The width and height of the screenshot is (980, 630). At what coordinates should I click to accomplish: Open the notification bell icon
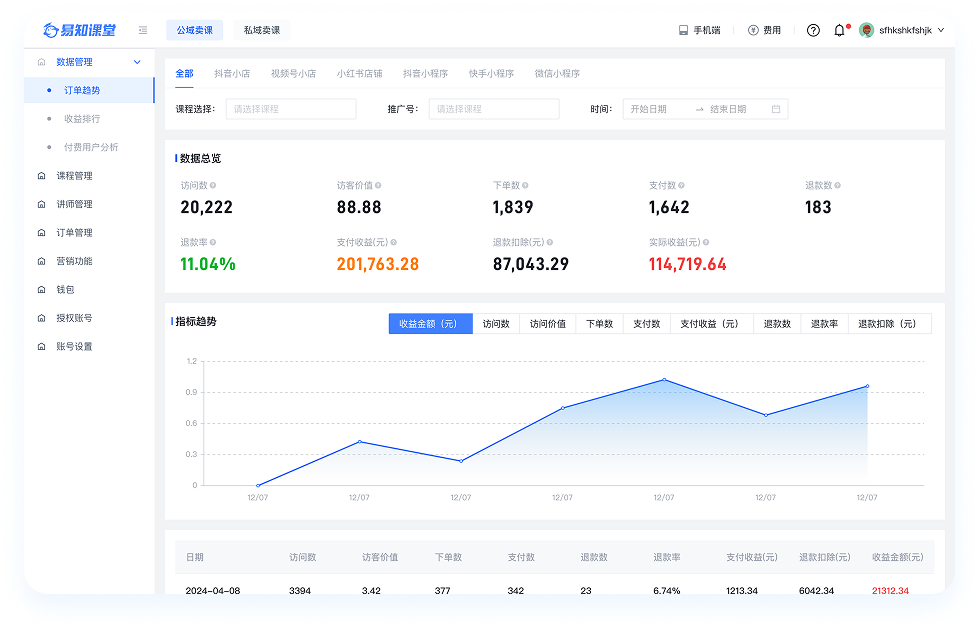[839, 30]
